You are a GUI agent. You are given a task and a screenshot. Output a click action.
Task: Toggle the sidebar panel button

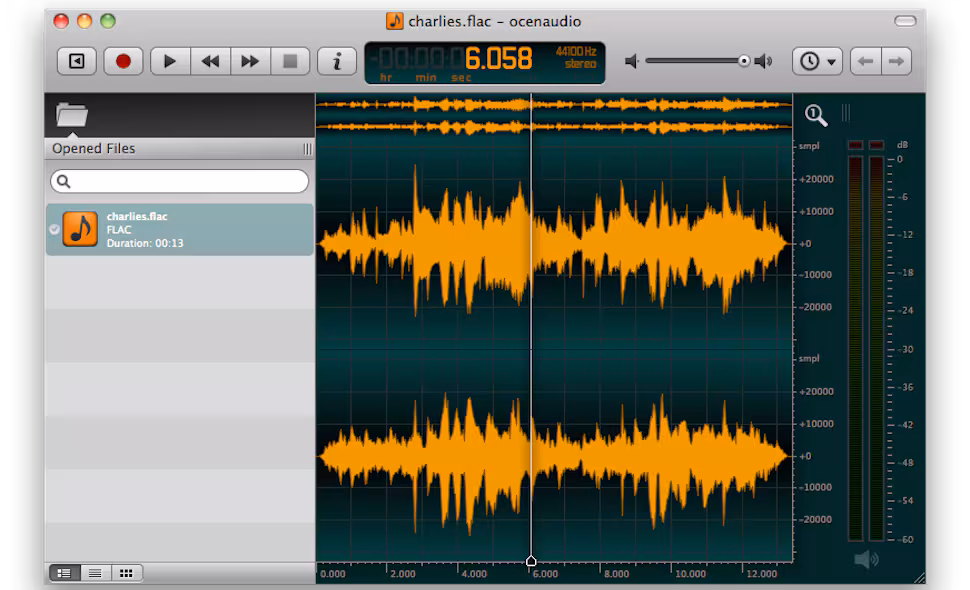click(x=77, y=61)
